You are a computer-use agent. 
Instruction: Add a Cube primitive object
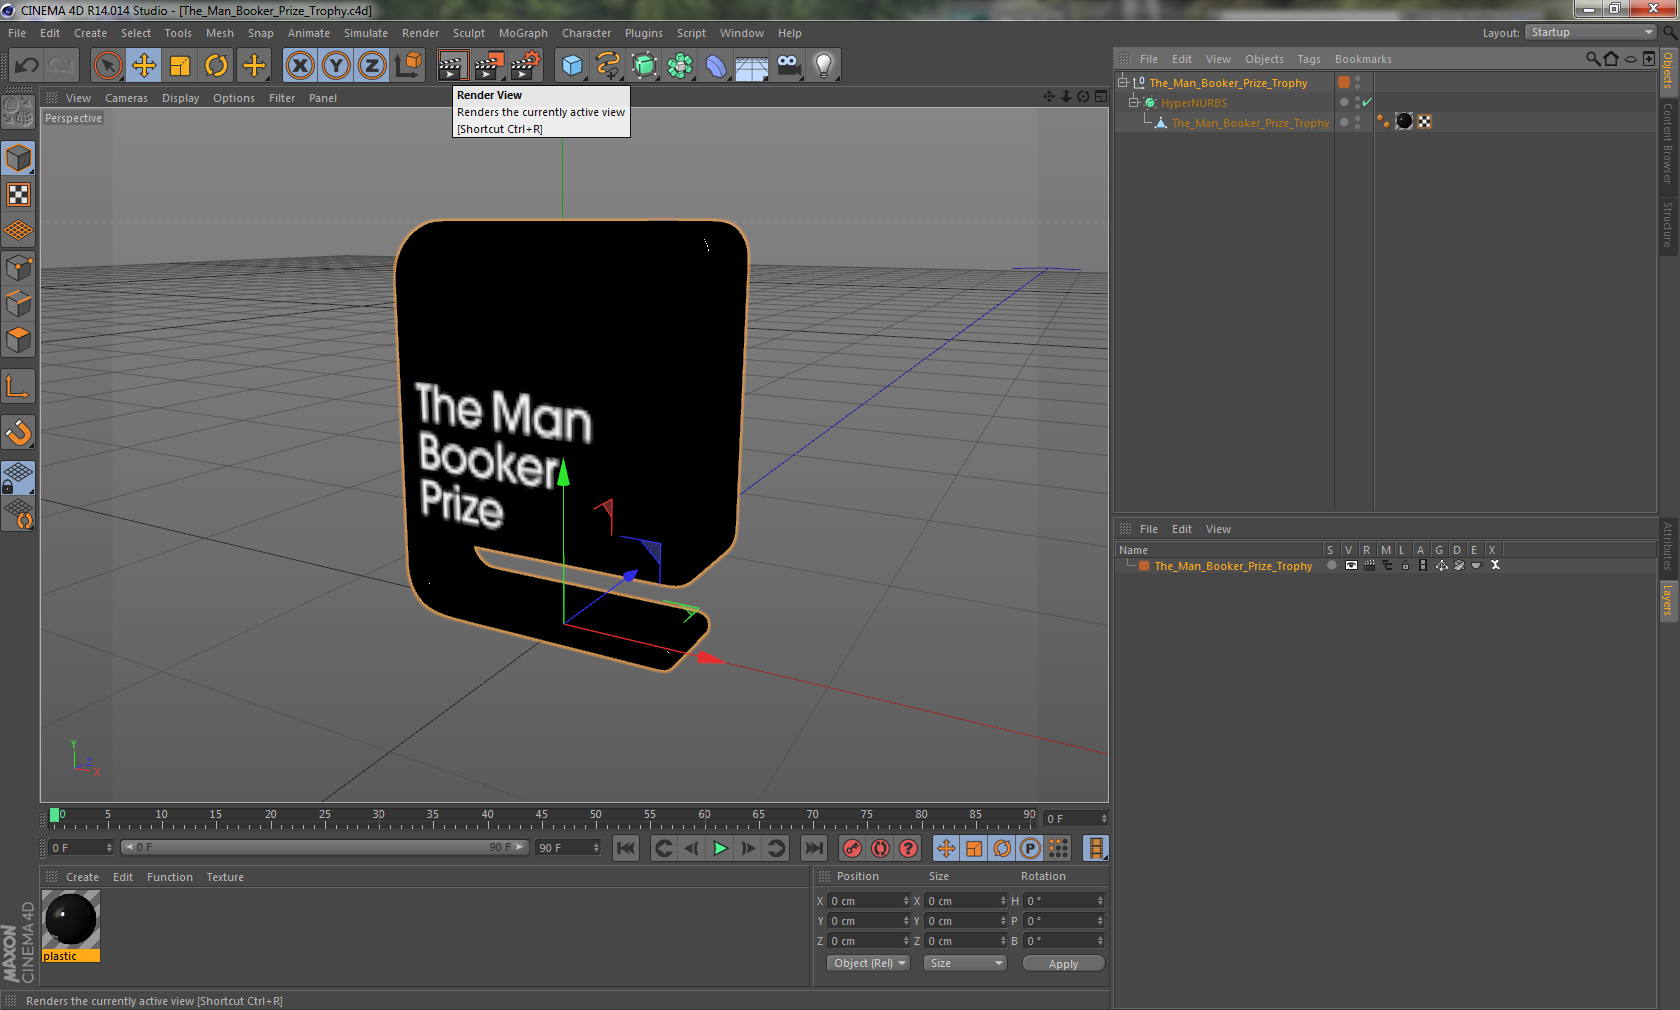click(572, 66)
